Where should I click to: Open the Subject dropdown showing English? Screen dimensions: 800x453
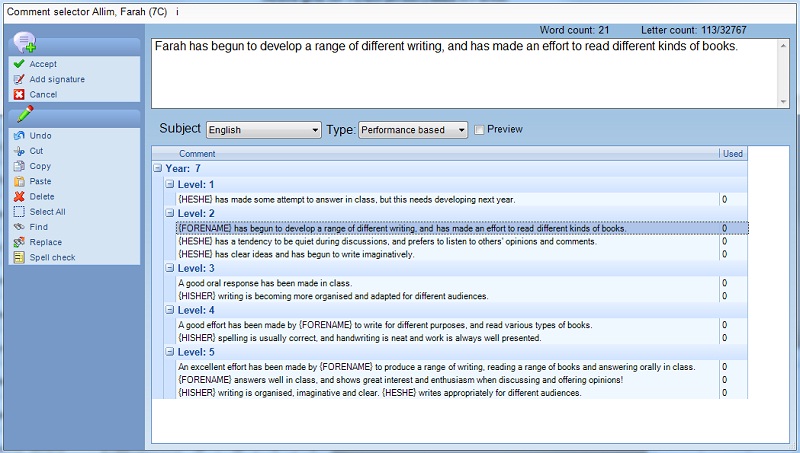coord(264,130)
